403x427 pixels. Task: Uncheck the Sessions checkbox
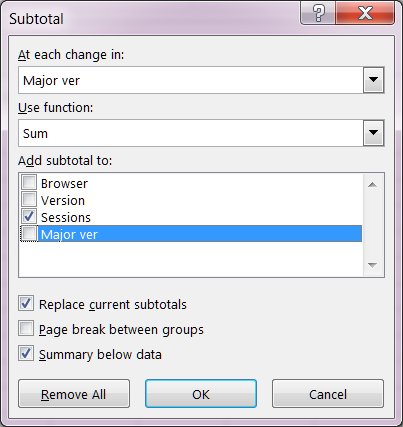click(29, 216)
